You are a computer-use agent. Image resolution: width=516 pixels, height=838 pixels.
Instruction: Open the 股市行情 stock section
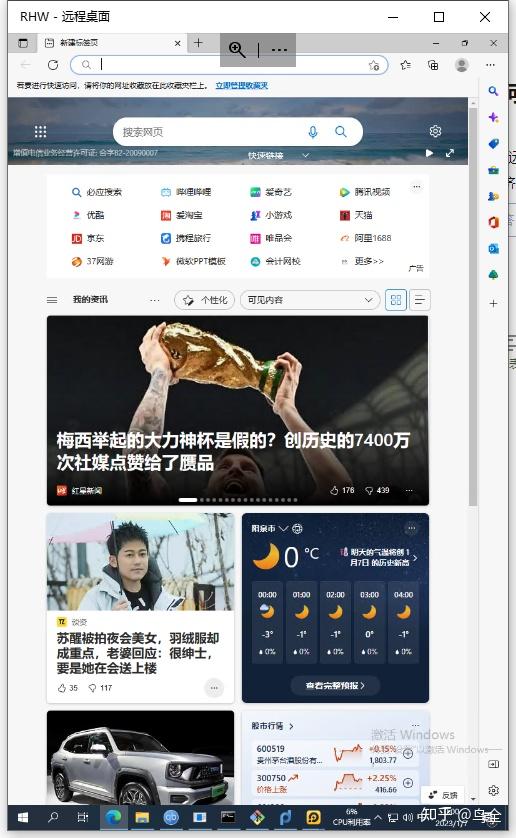[x=273, y=726]
